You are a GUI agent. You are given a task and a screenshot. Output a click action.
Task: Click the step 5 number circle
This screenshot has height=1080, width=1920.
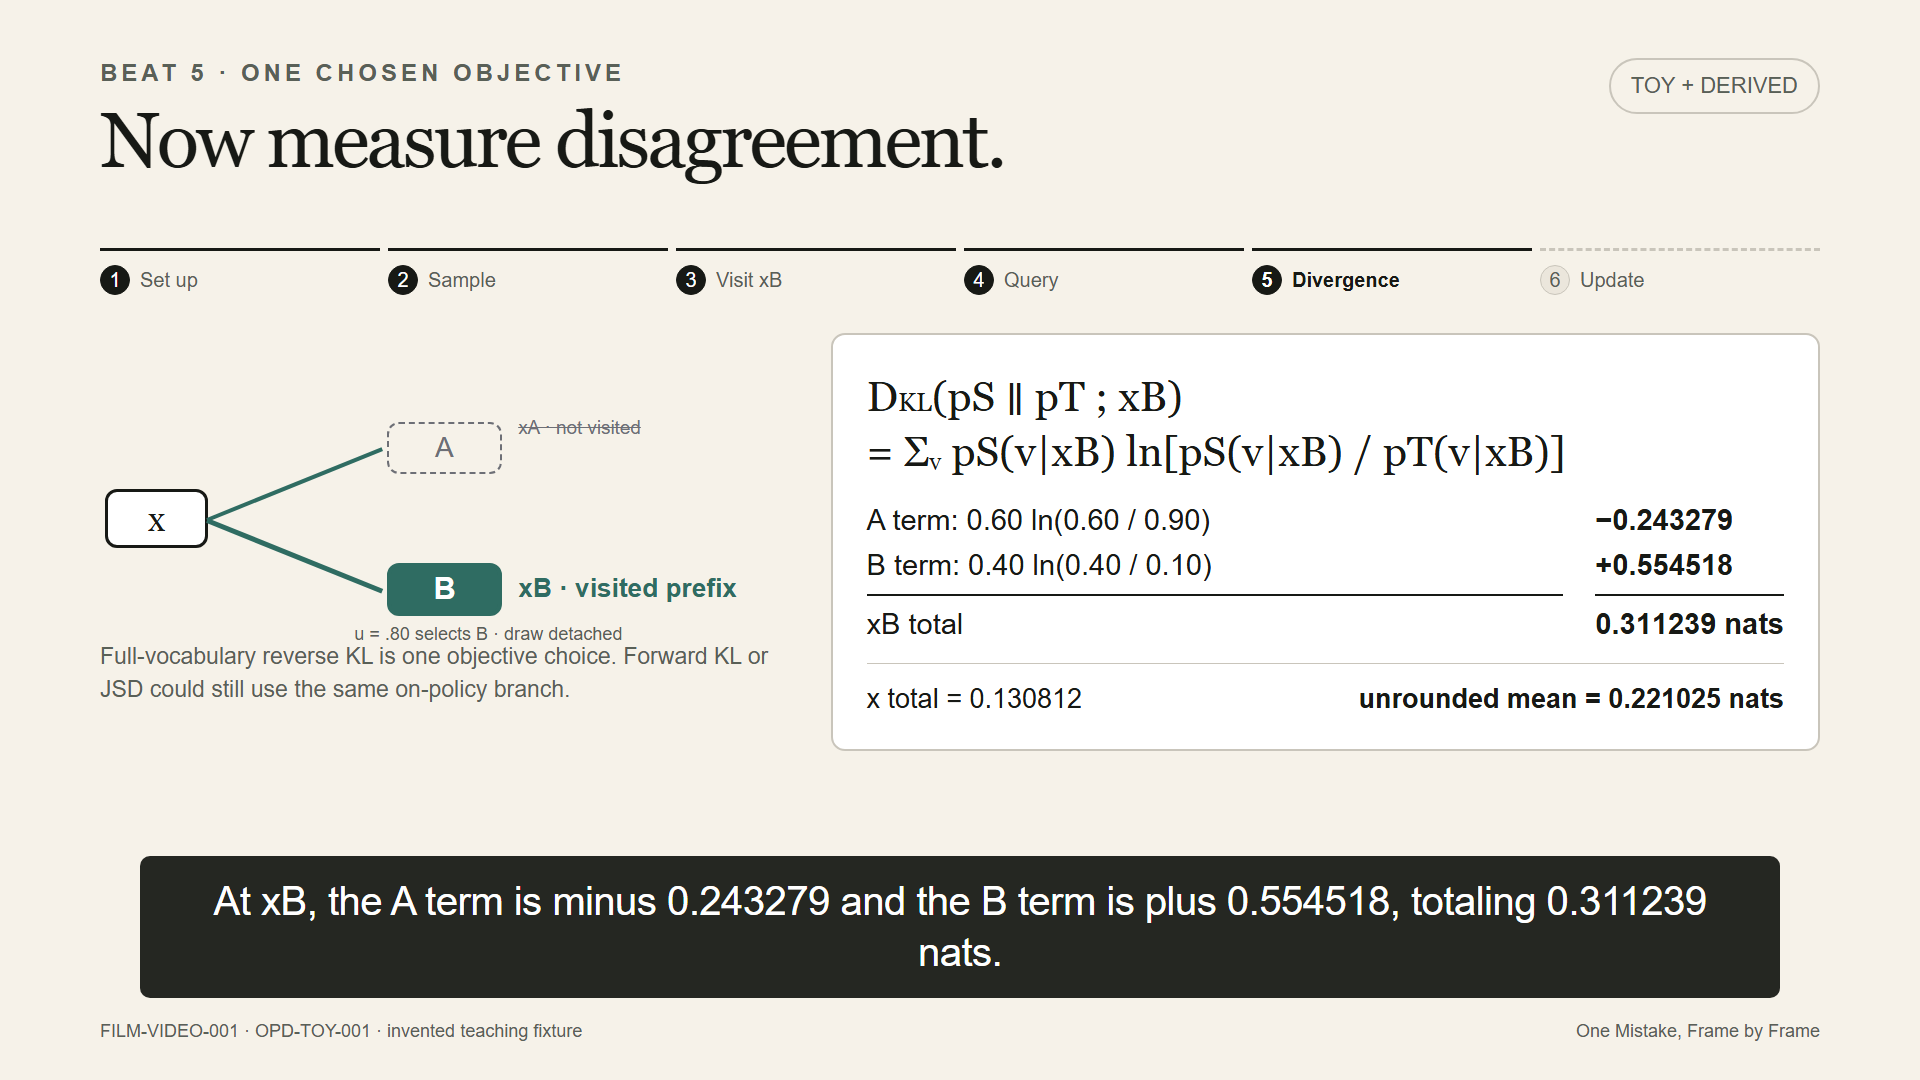click(1267, 280)
